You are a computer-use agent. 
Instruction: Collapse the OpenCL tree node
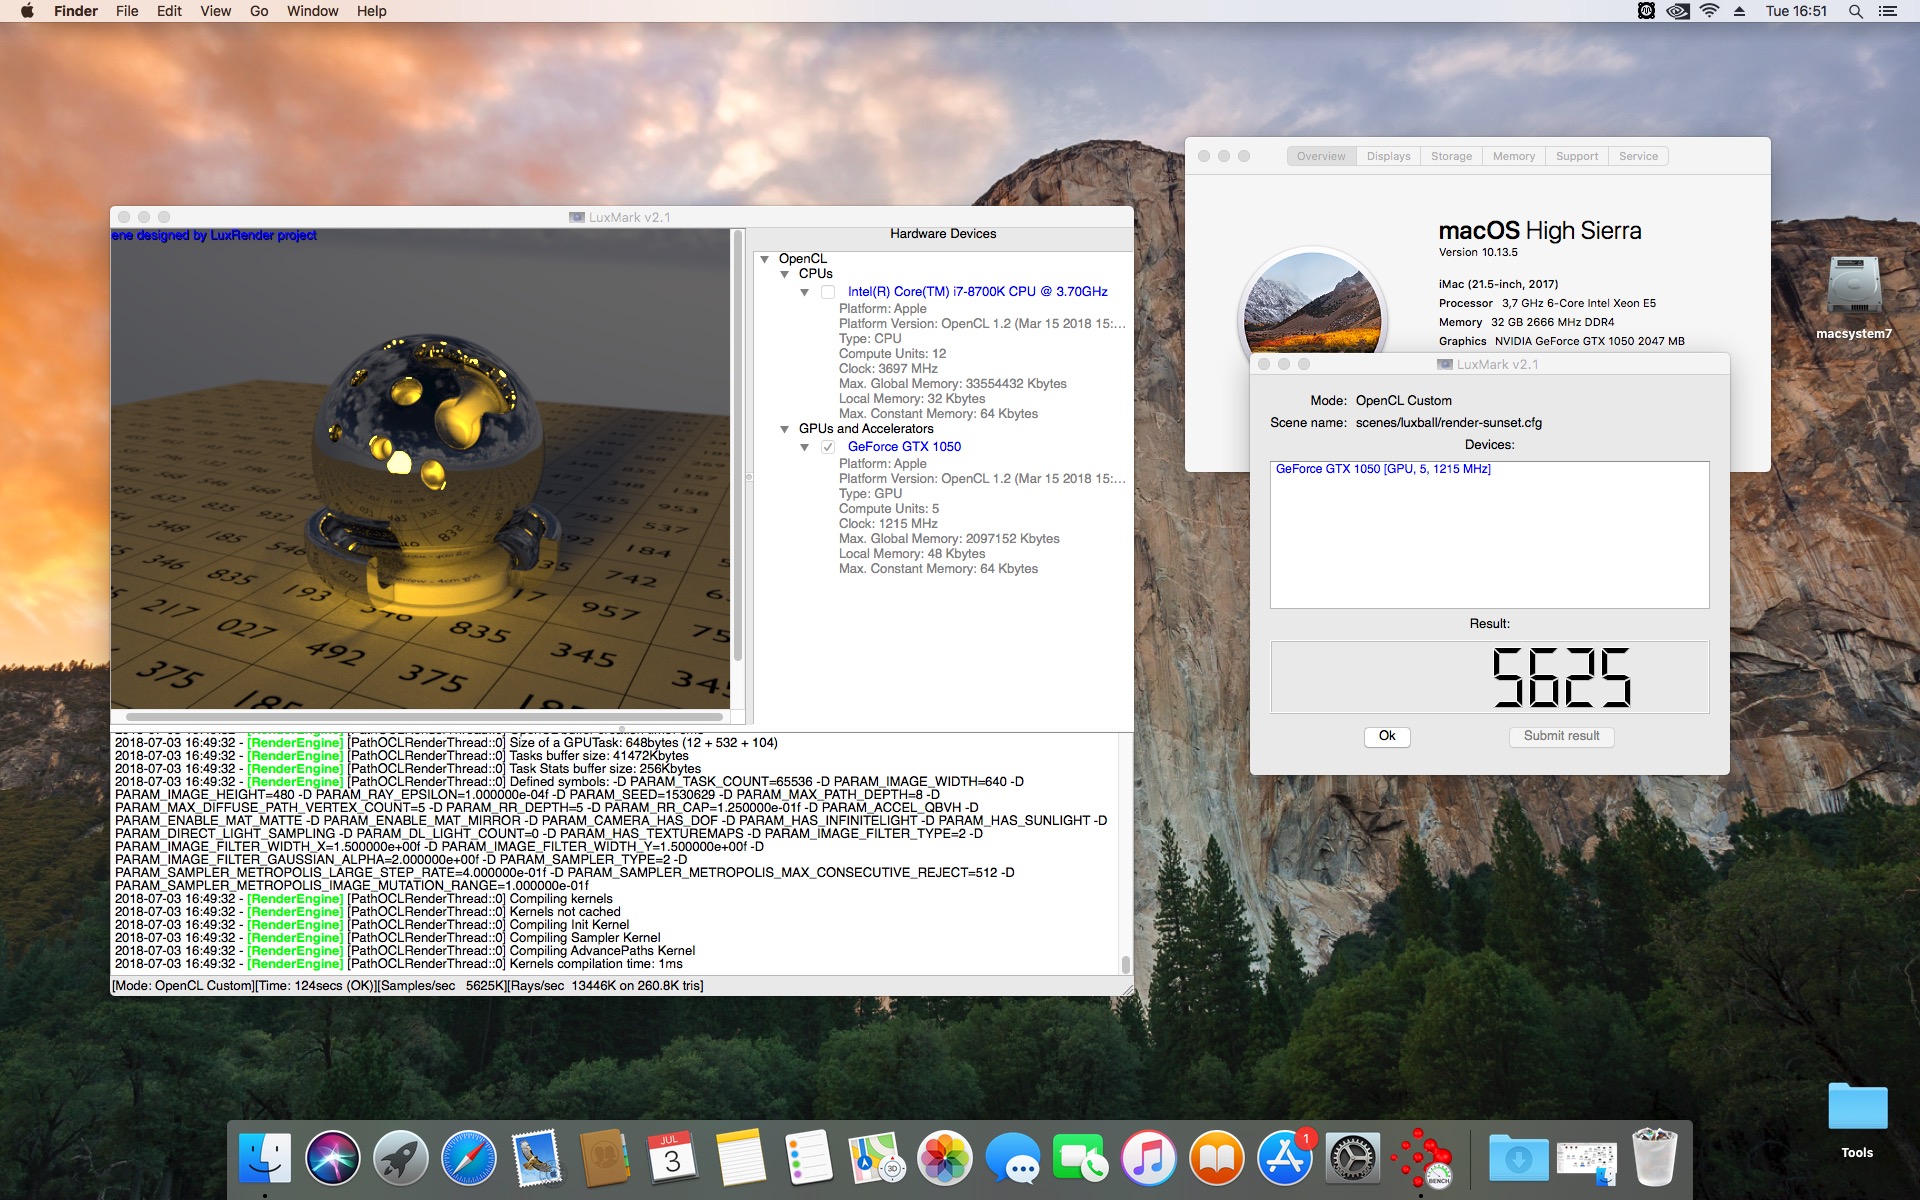pos(765,259)
